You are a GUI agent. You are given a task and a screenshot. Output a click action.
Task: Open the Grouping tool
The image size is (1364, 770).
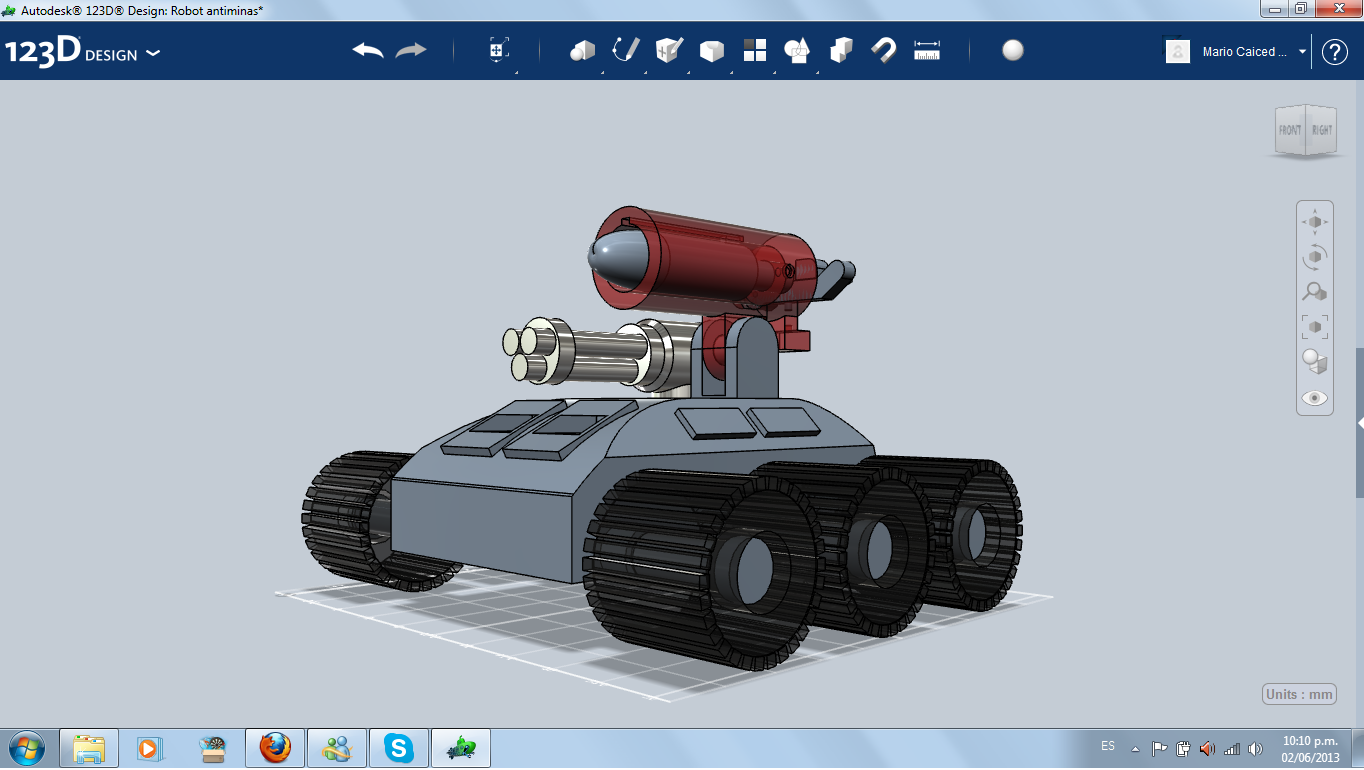[x=797, y=50]
